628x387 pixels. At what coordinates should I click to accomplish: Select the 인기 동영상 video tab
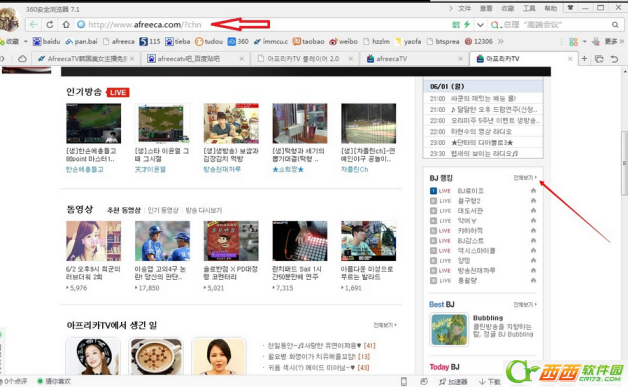point(163,210)
